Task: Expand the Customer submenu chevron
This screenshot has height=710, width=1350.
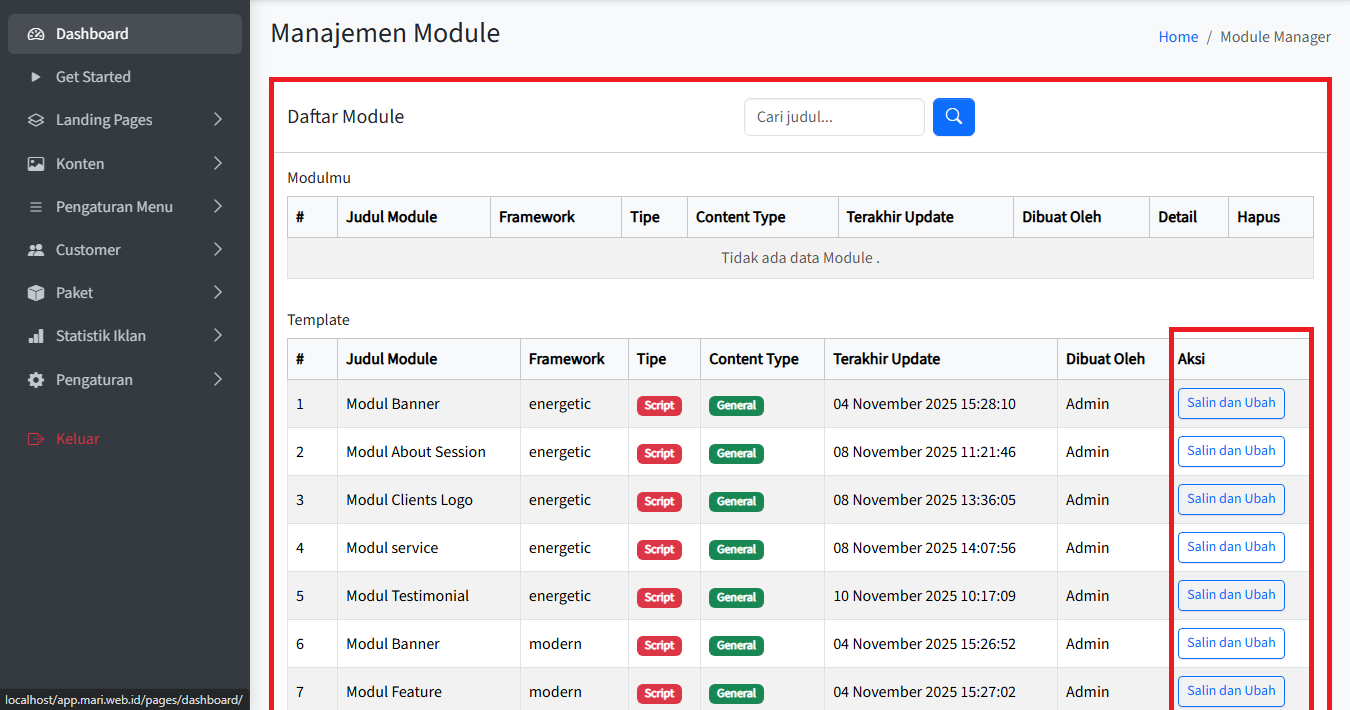Action: coord(218,250)
